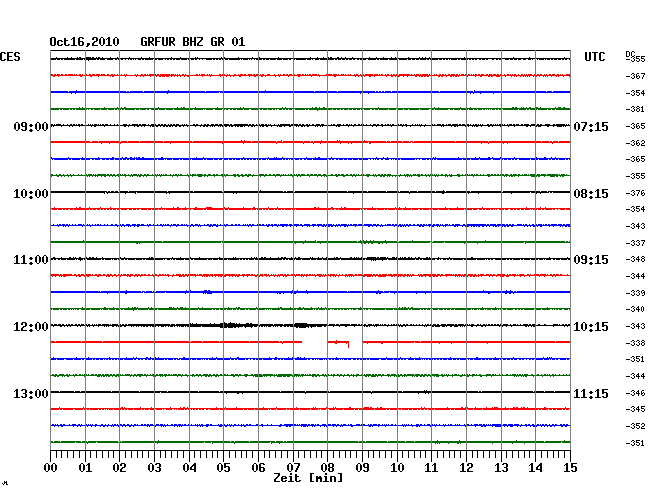Click the '05' minute tick label
The image size is (650, 494).
click(223, 467)
